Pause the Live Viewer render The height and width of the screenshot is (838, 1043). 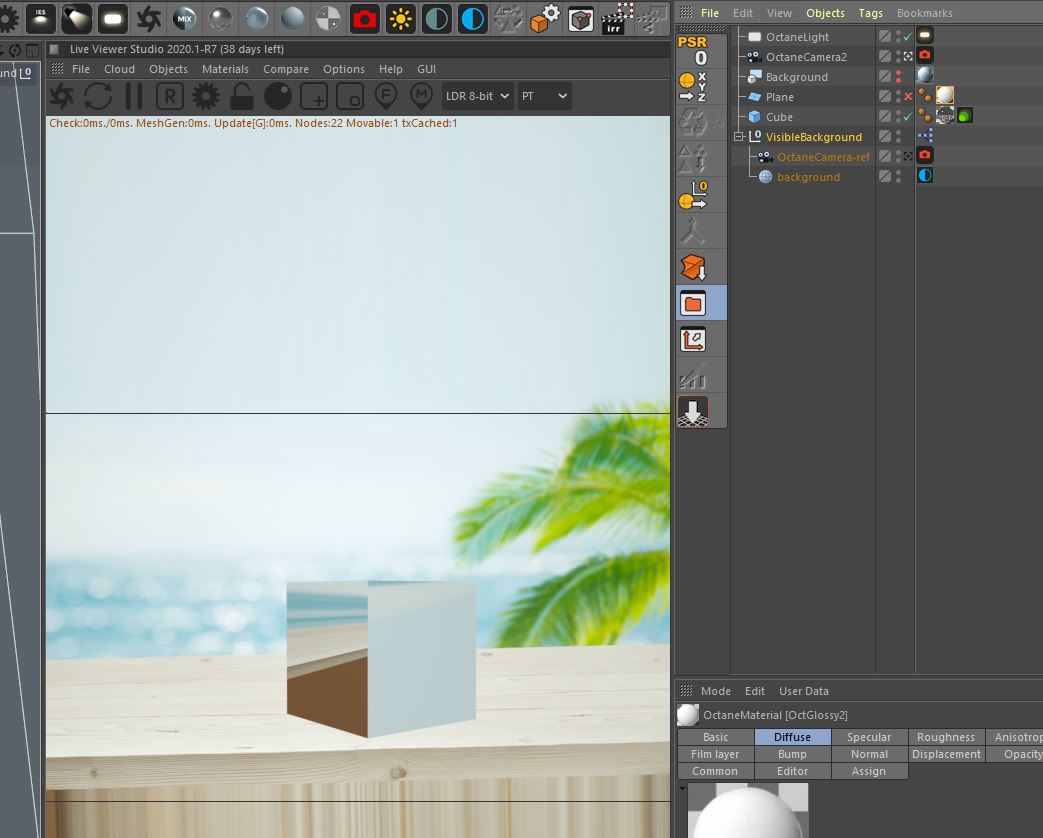tap(134, 96)
